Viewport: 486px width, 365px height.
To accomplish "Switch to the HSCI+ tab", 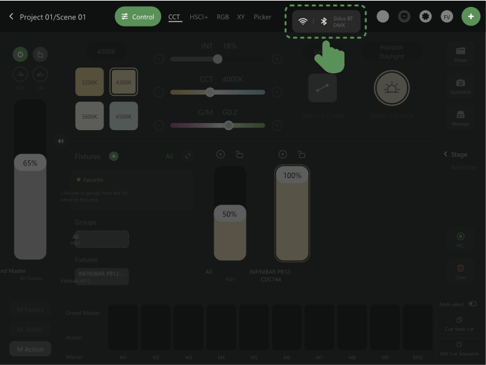I will click(198, 17).
